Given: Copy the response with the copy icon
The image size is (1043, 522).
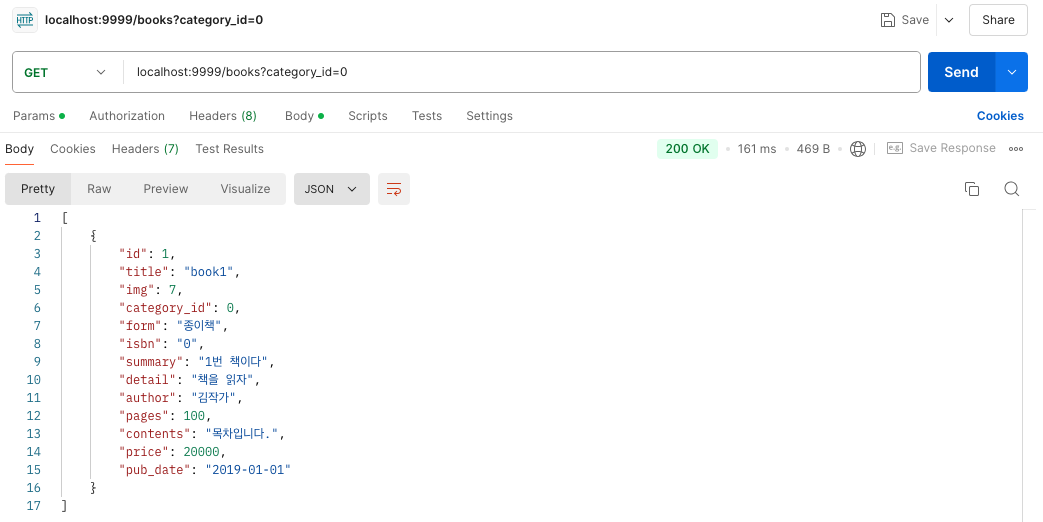Looking at the screenshot, I should tap(972, 189).
